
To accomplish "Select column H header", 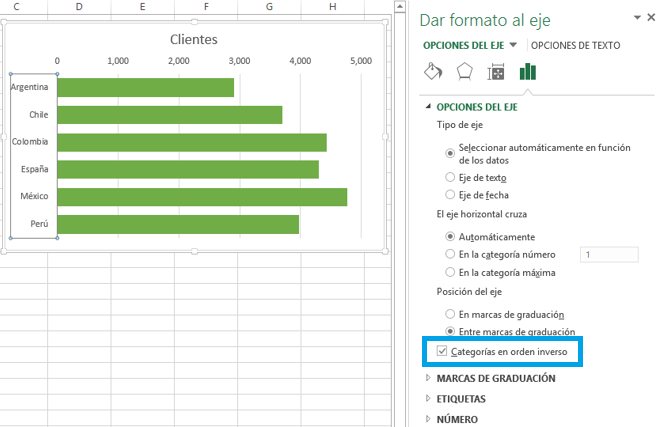I will (x=333, y=7).
